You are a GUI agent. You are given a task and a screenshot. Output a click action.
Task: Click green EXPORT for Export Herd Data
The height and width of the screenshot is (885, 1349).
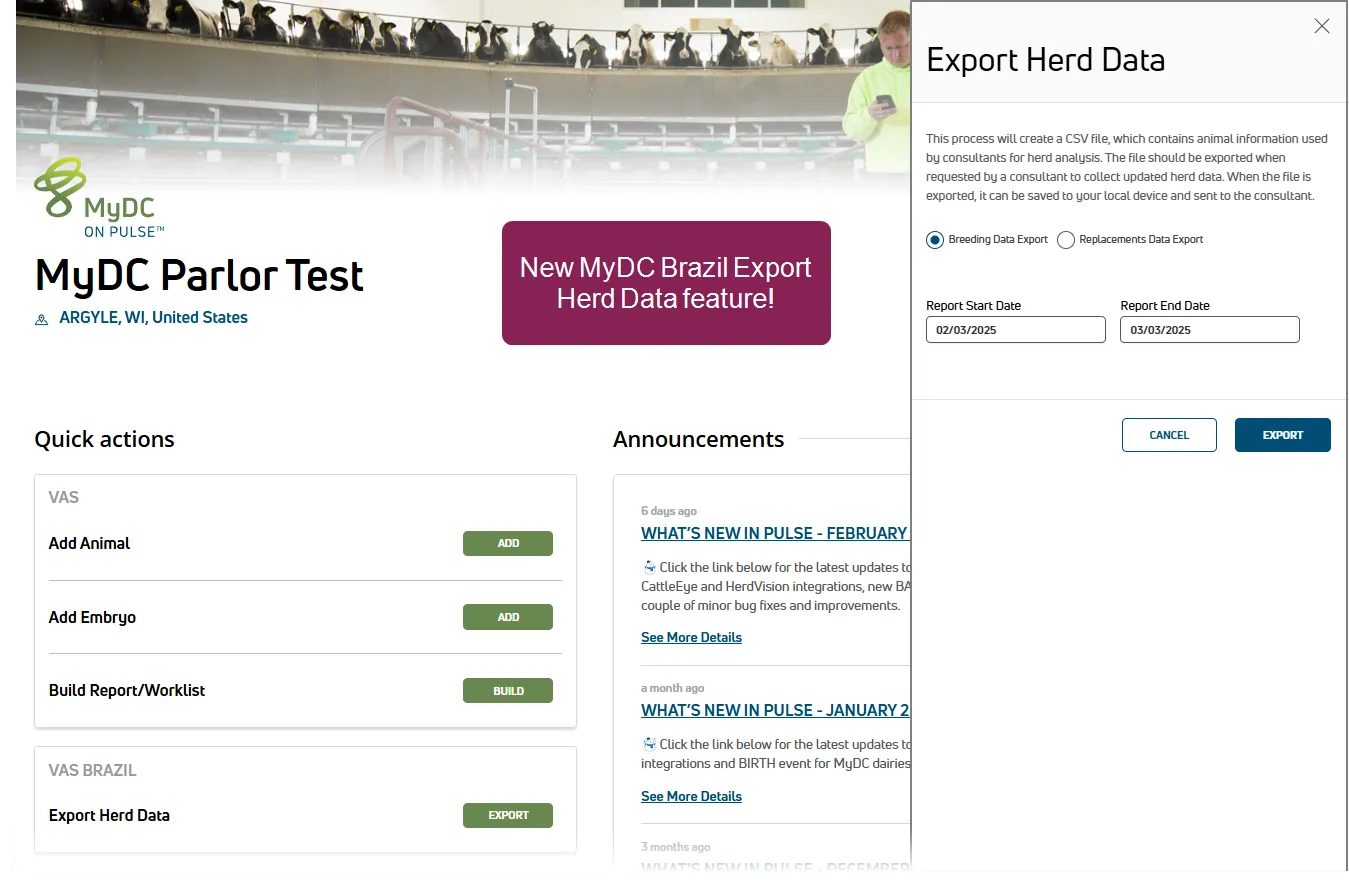(x=508, y=815)
